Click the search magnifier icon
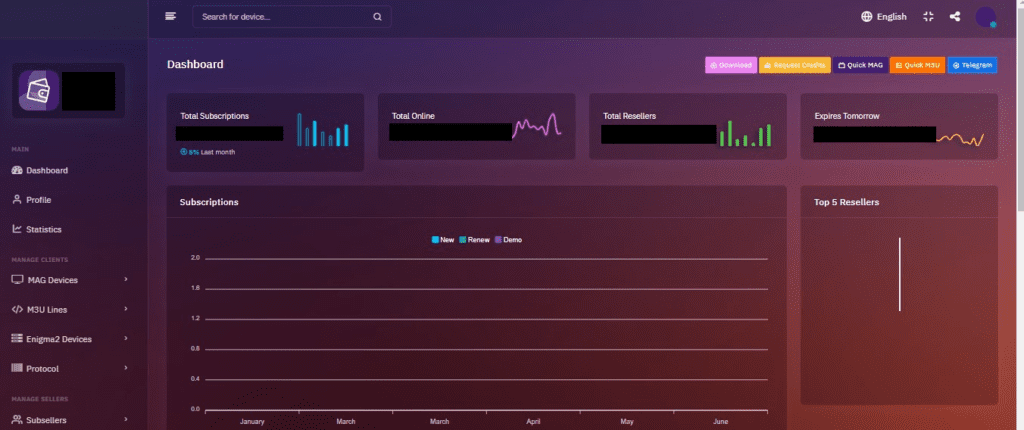Viewport: 1024px width, 430px height. click(x=377, y=17)
